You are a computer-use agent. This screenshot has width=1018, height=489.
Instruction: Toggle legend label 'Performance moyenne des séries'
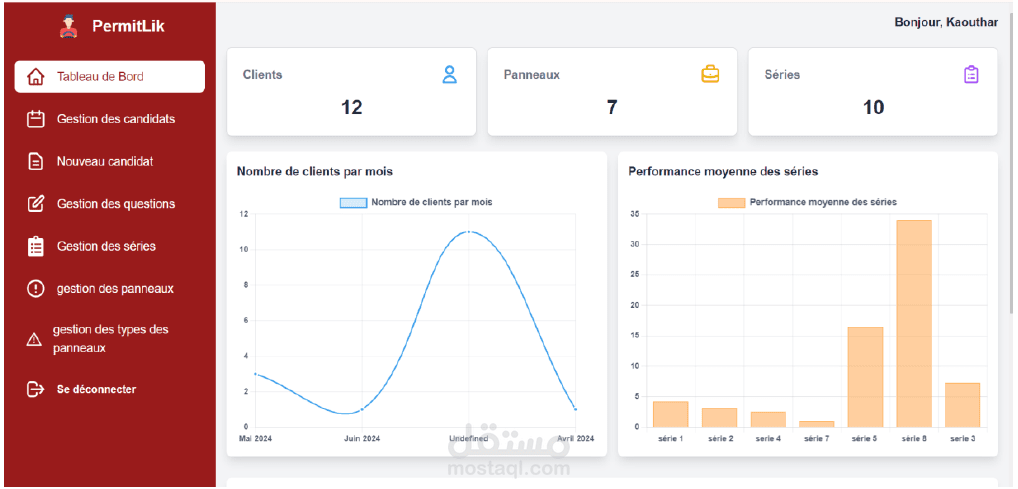(823, 203)
